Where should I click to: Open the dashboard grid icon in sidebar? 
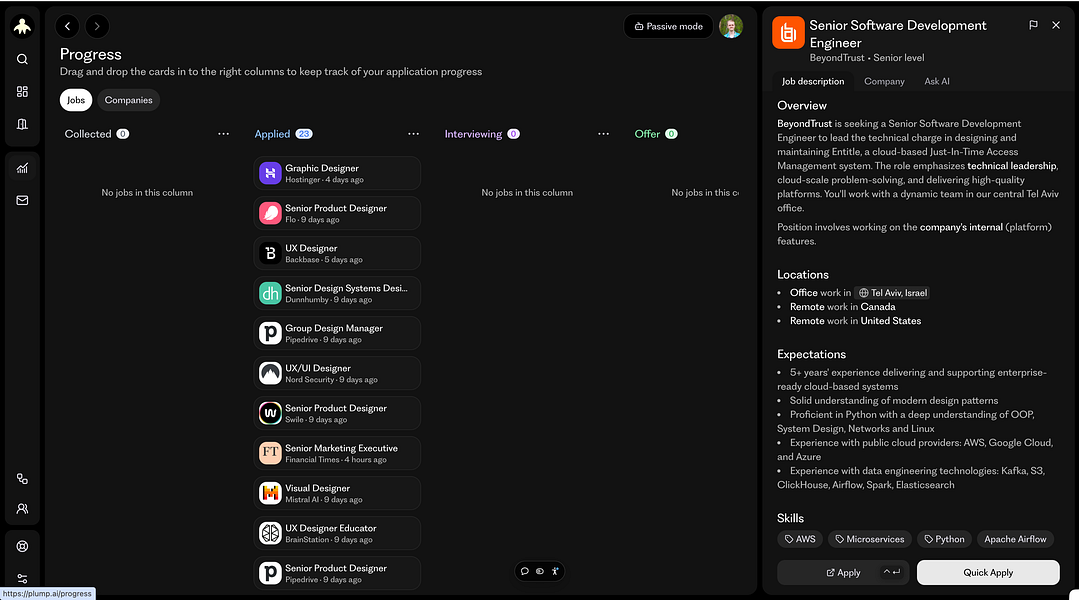click(22, 92)
